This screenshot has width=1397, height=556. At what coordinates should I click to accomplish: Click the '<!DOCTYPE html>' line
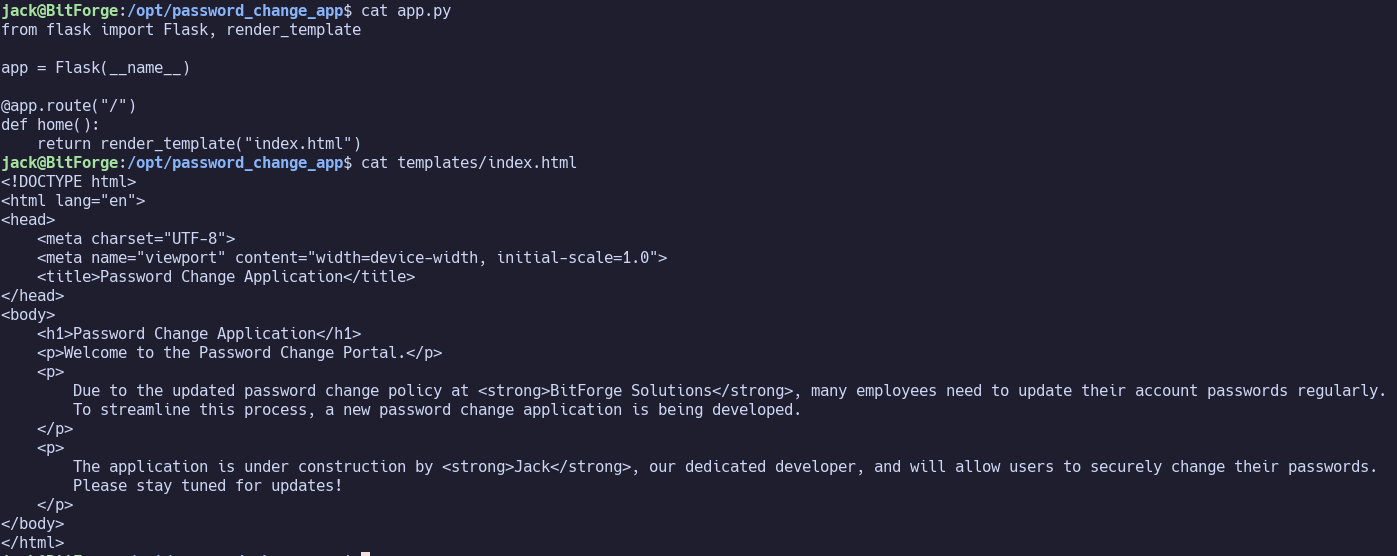coord(69,182)
